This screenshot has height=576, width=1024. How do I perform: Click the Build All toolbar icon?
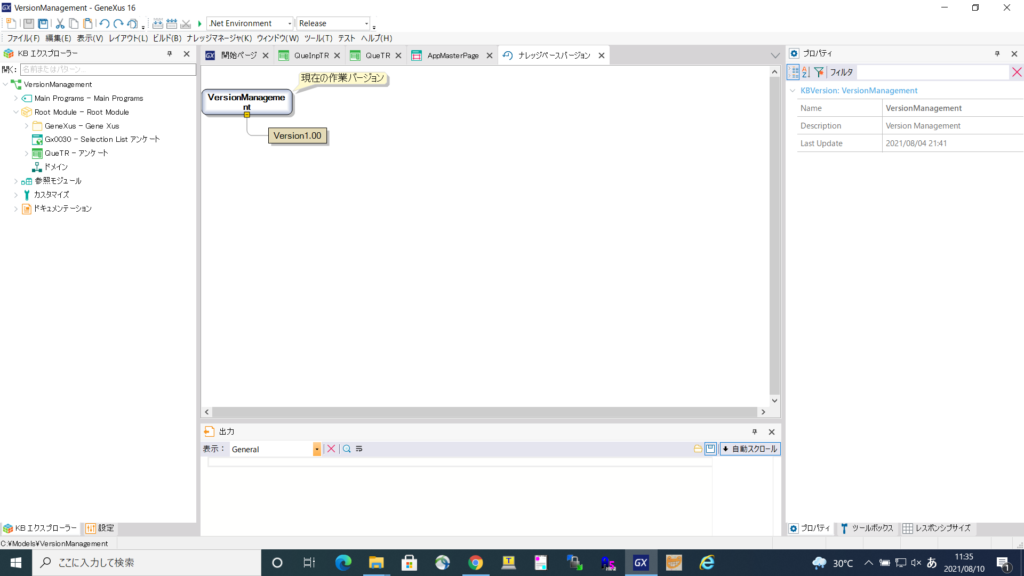tap(157, 24)
